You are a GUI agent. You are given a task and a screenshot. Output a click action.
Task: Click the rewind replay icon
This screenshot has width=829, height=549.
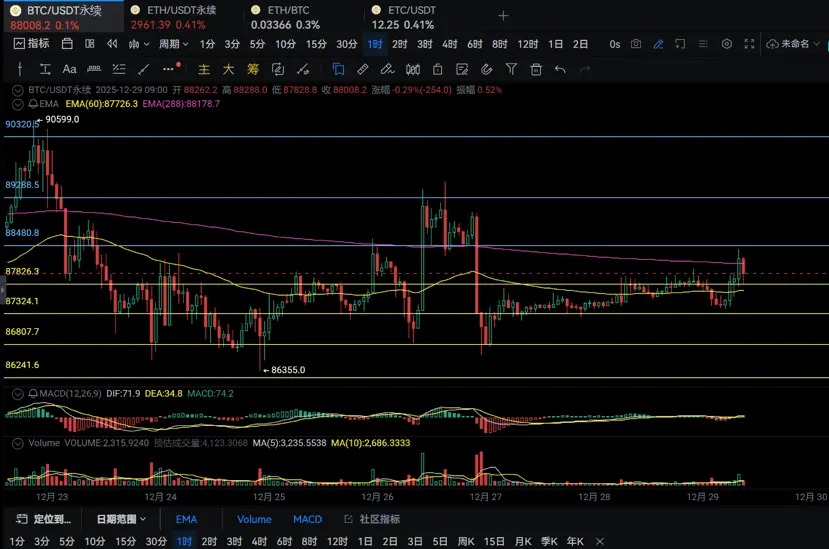coord(112,44)
